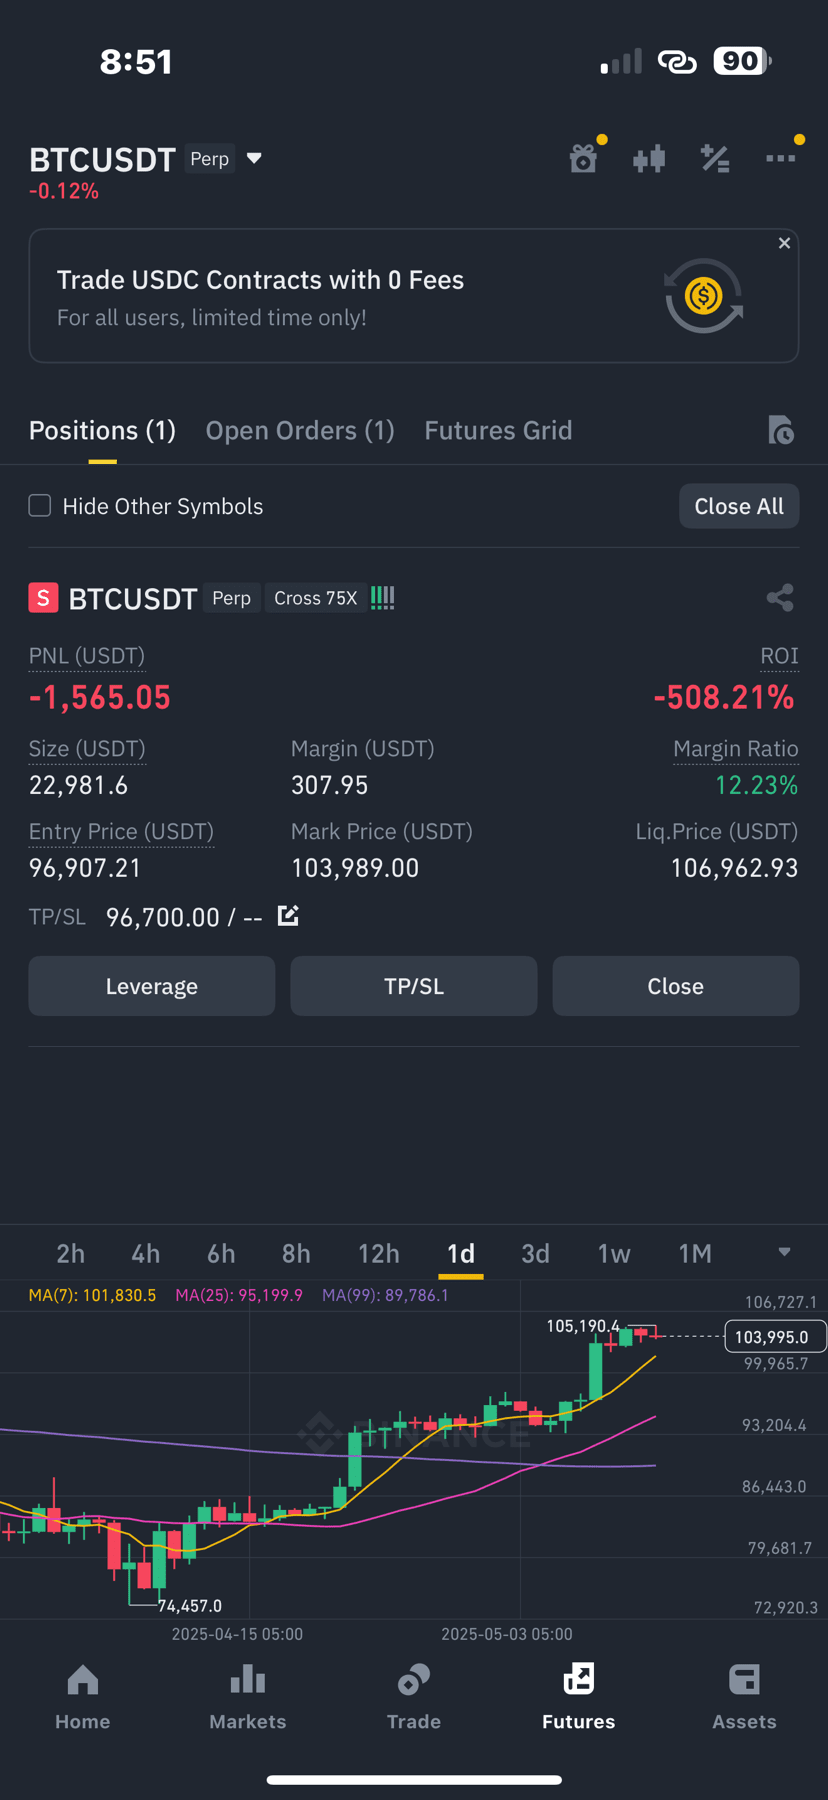Tap the Cross 75X margin mode
The image size is (828, 1800).
[316, 598]
